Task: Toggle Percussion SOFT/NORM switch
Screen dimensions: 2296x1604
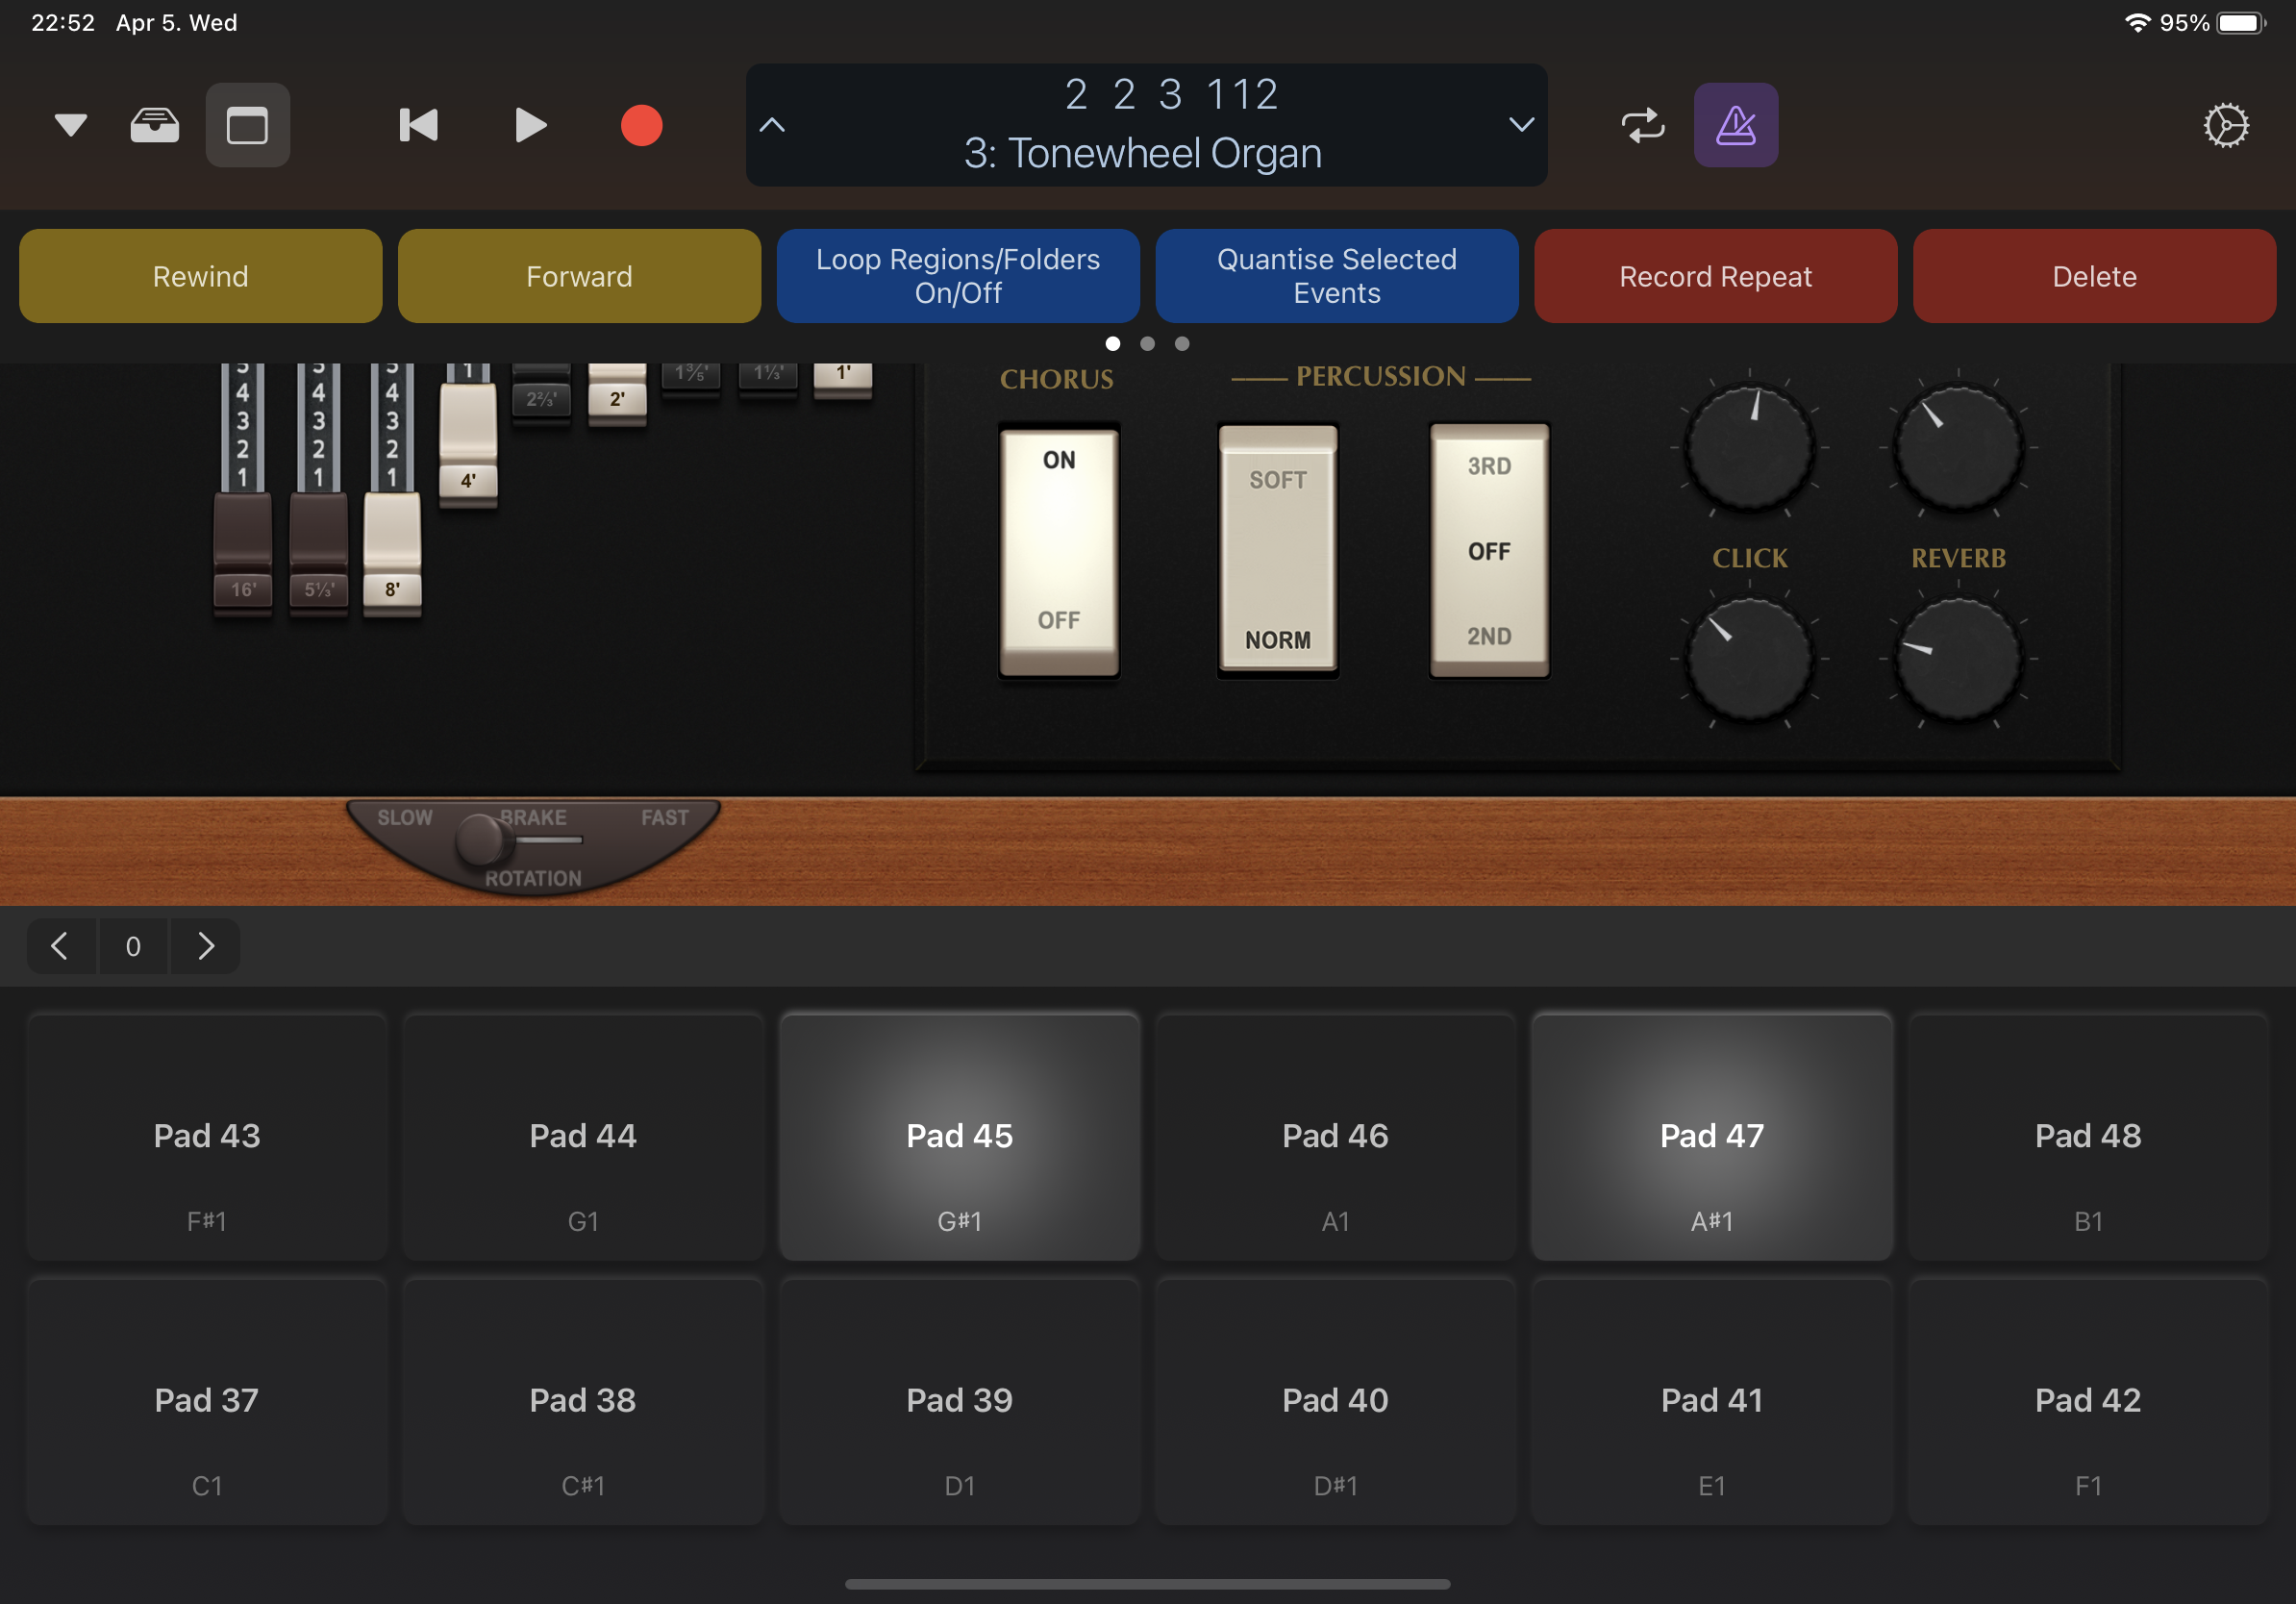Action: (1277, 550)
